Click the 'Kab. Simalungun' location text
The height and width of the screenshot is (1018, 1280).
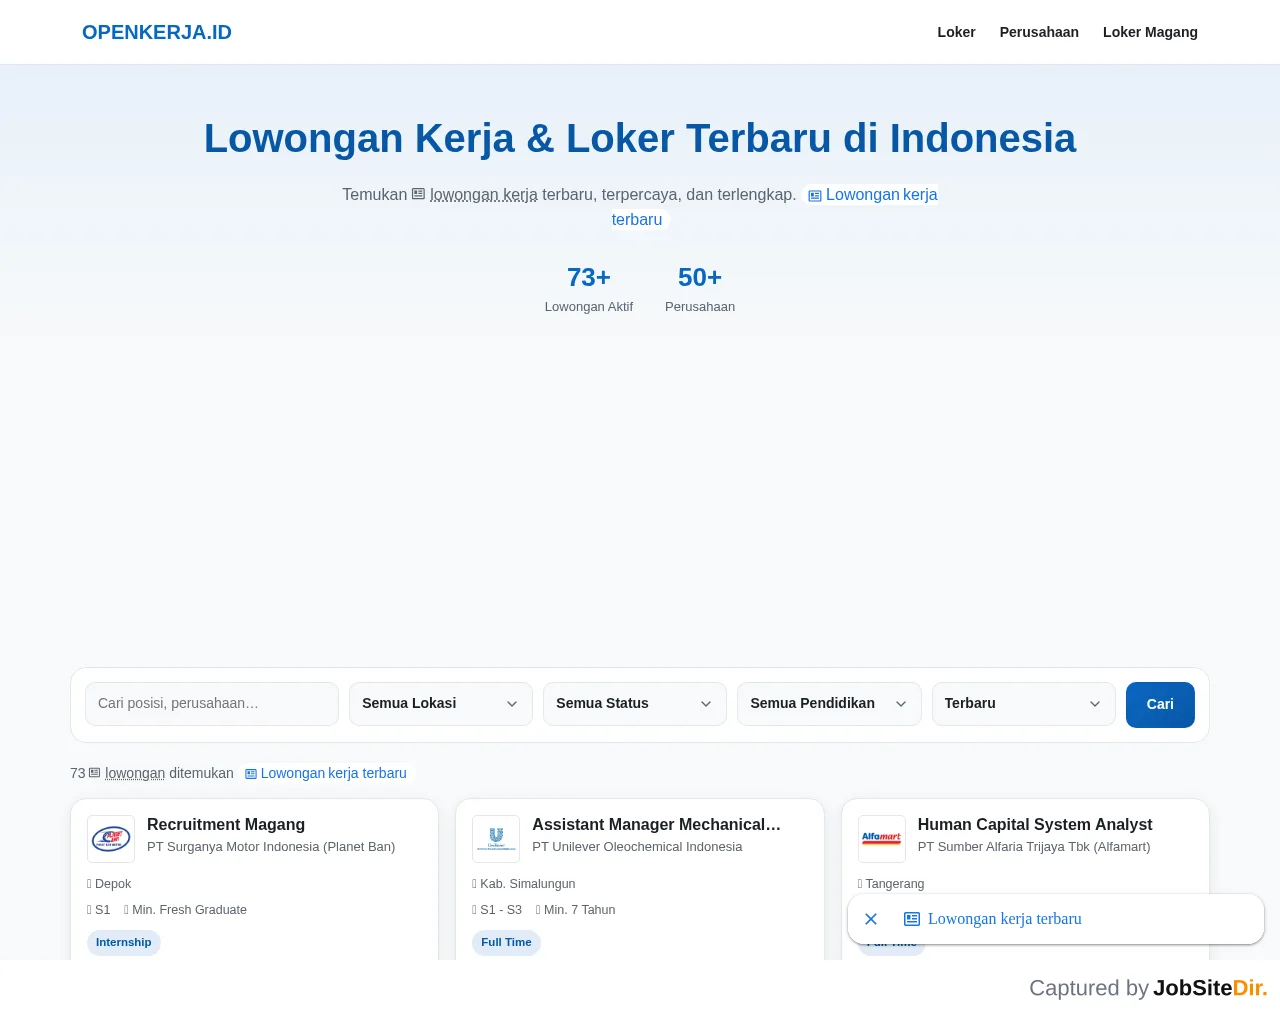click(528, 884)
